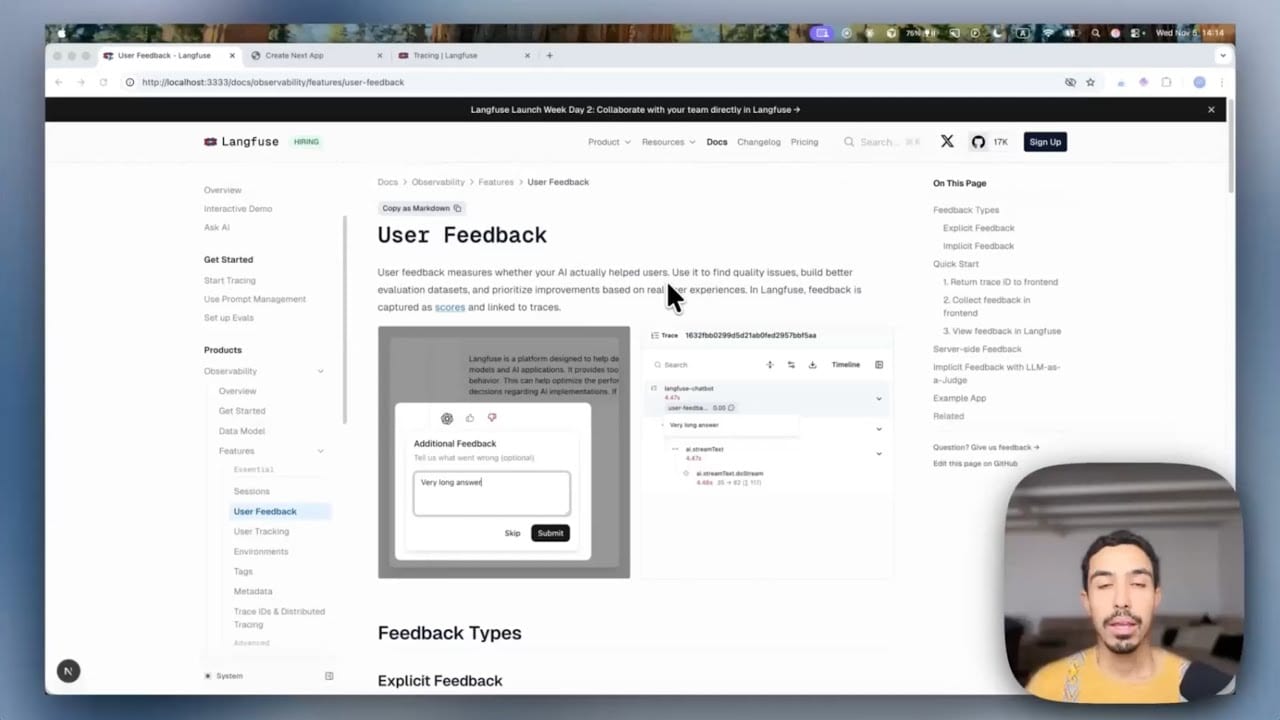Open Pricing in the top navigation

[x=804, y=142]
